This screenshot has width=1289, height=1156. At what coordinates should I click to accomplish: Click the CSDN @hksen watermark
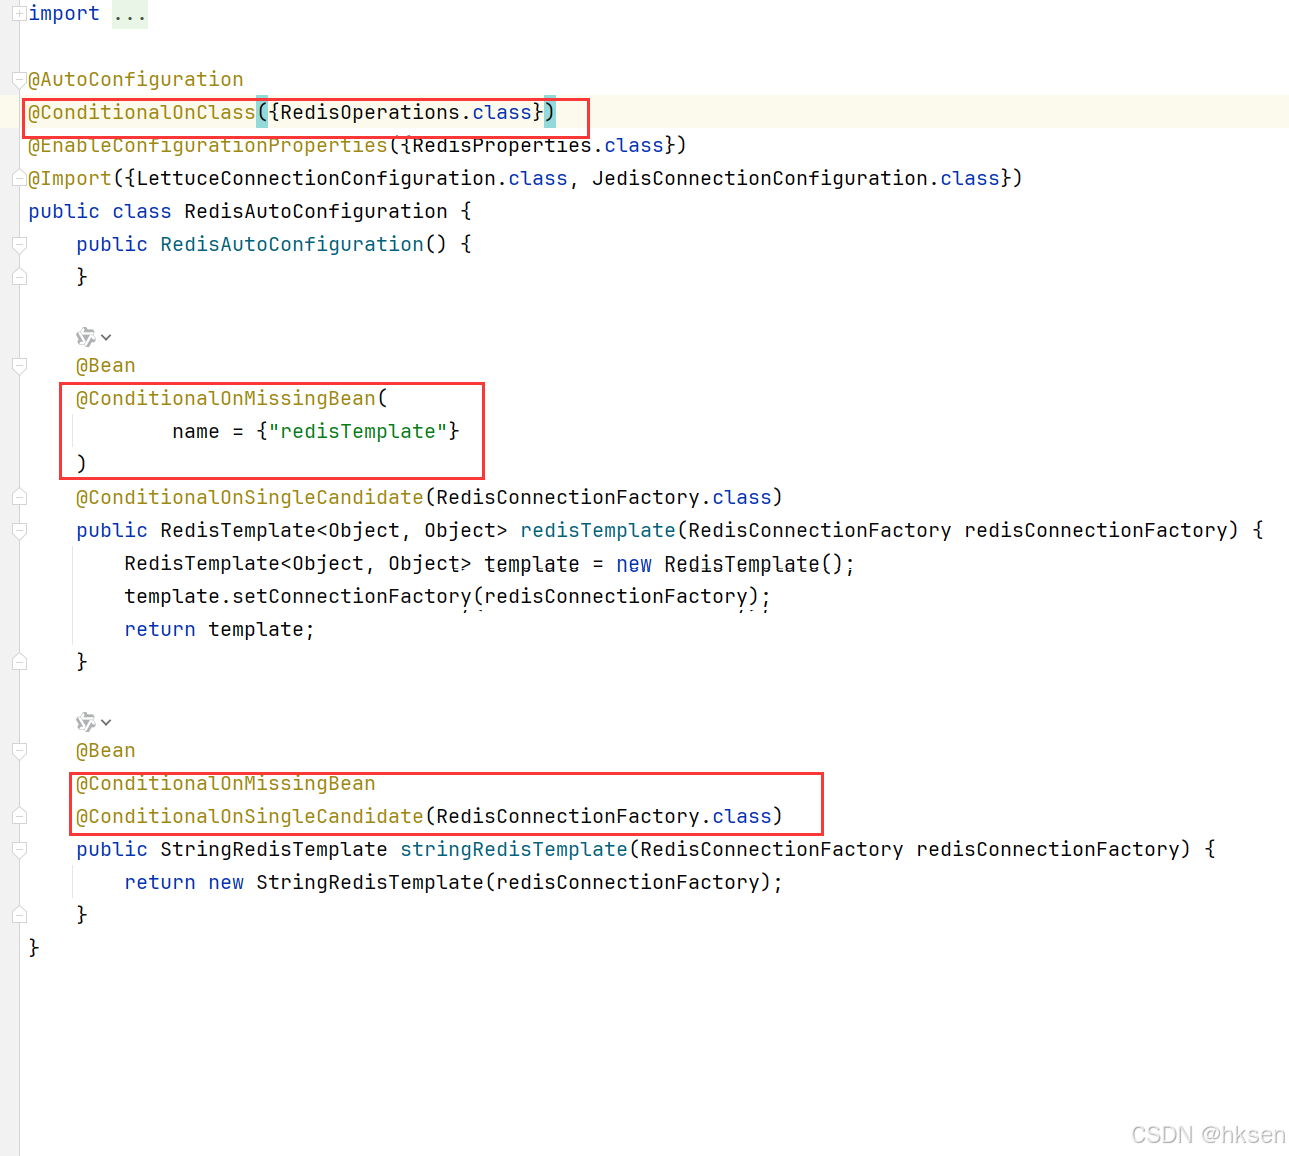[x=1207, y=1134]
